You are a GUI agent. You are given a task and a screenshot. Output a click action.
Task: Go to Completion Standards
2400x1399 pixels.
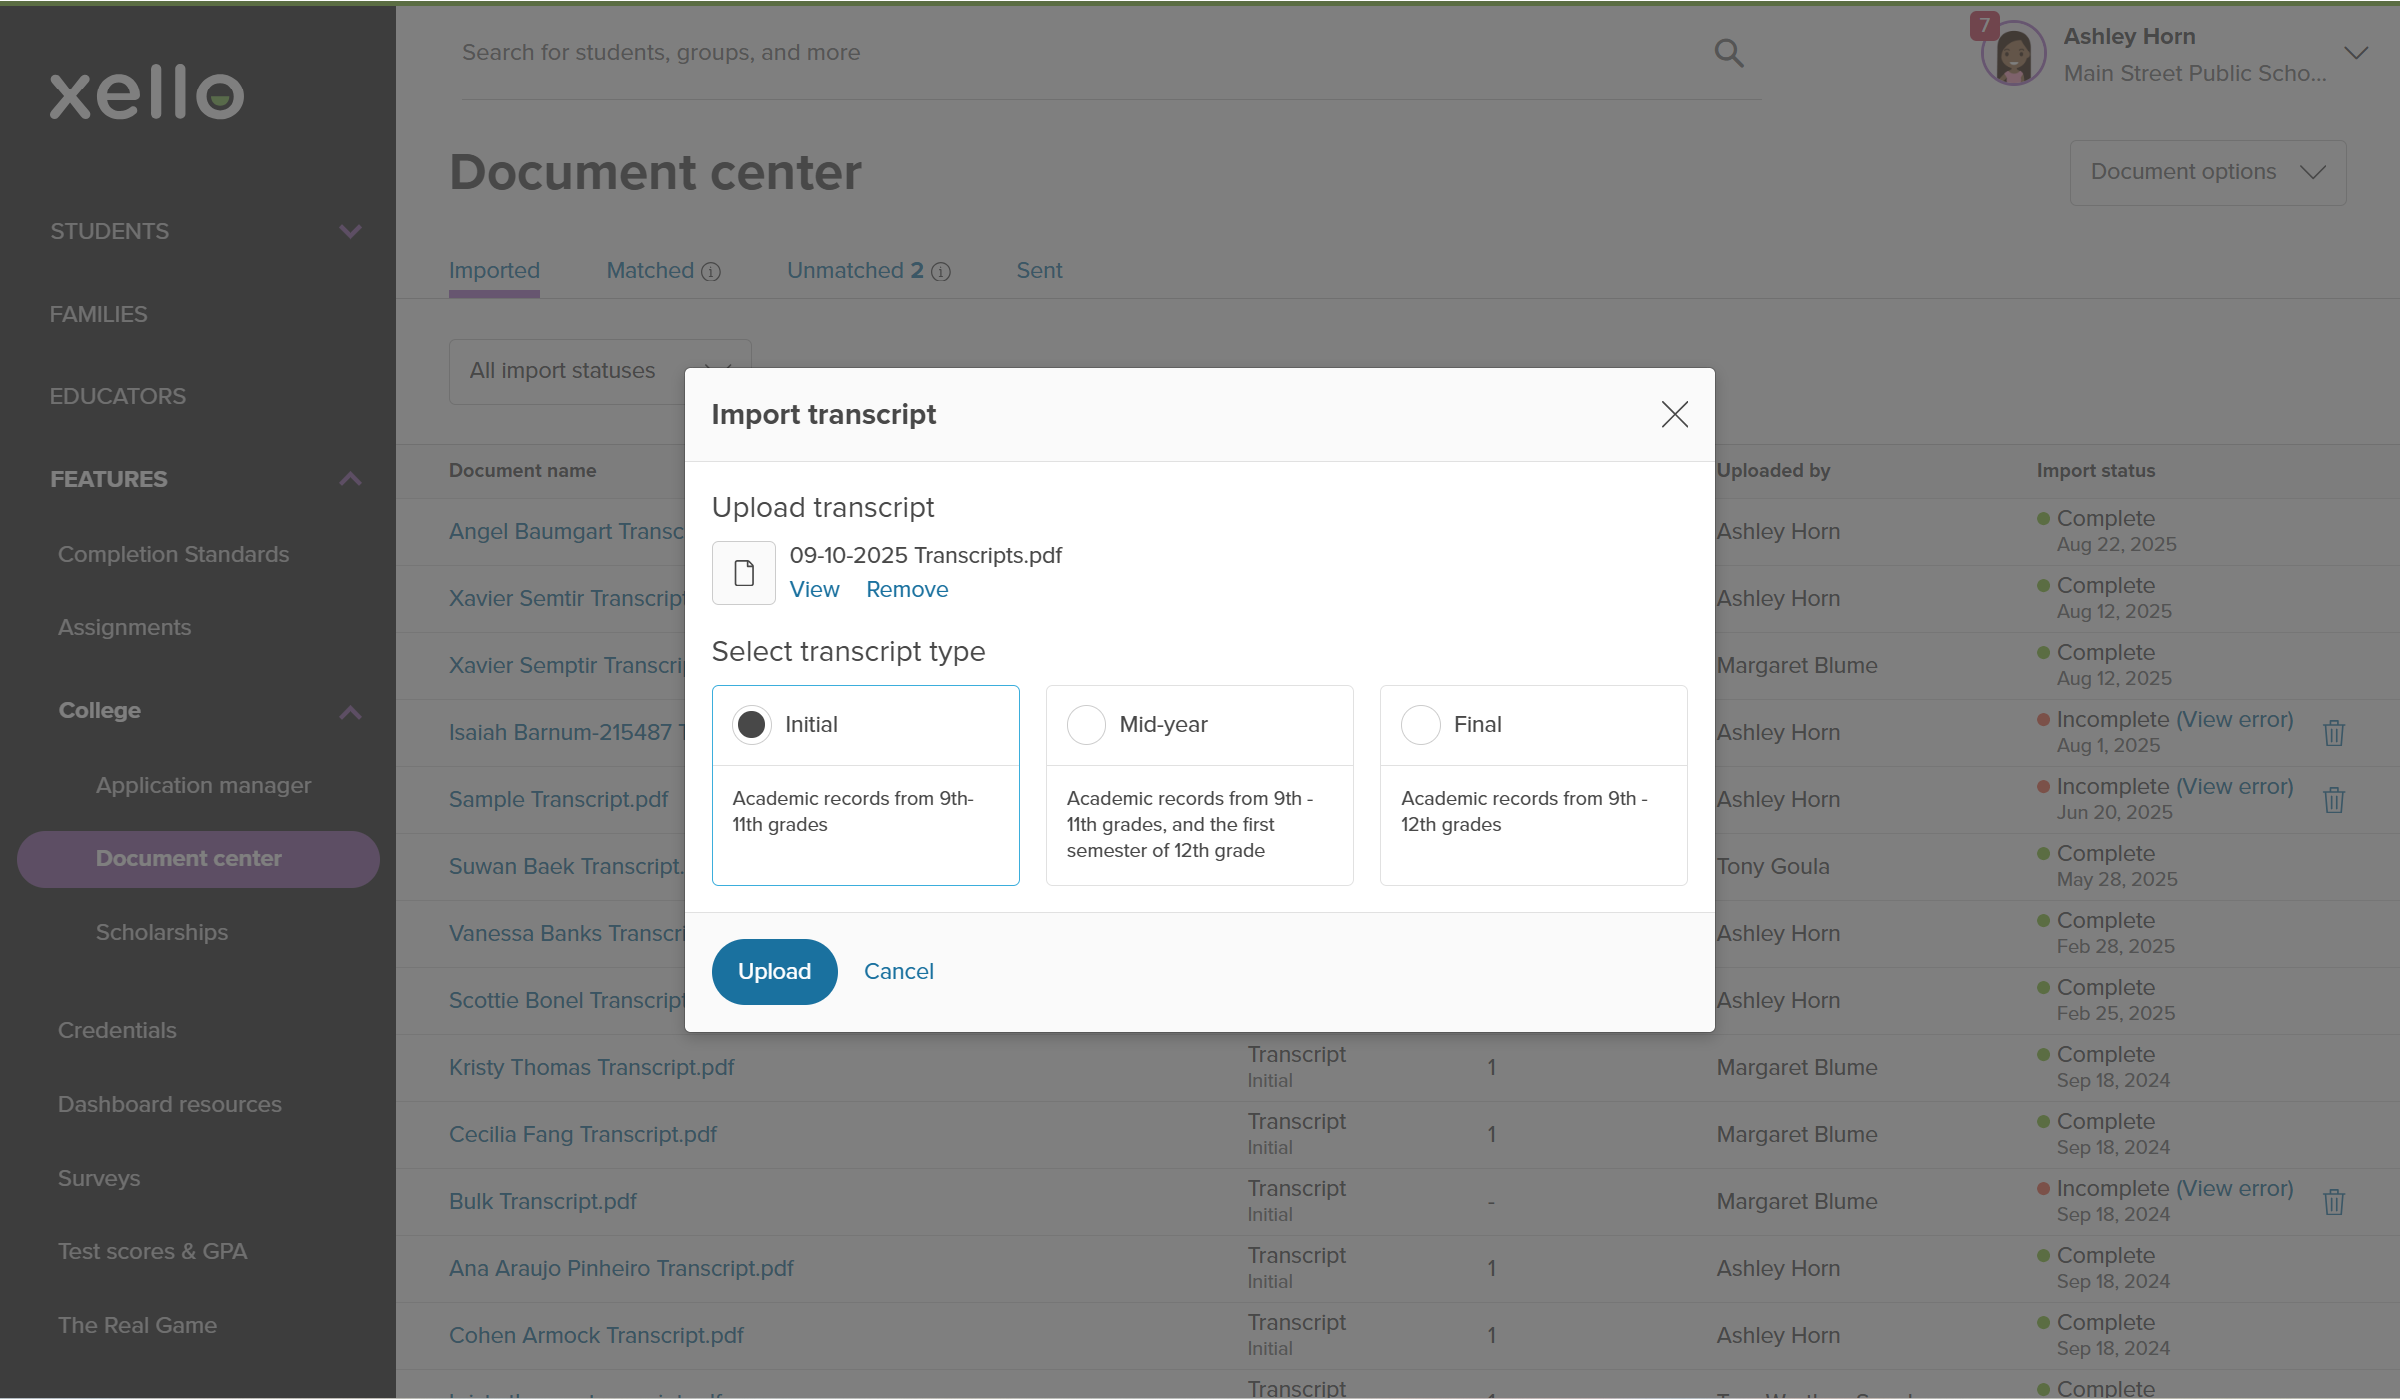173,554
